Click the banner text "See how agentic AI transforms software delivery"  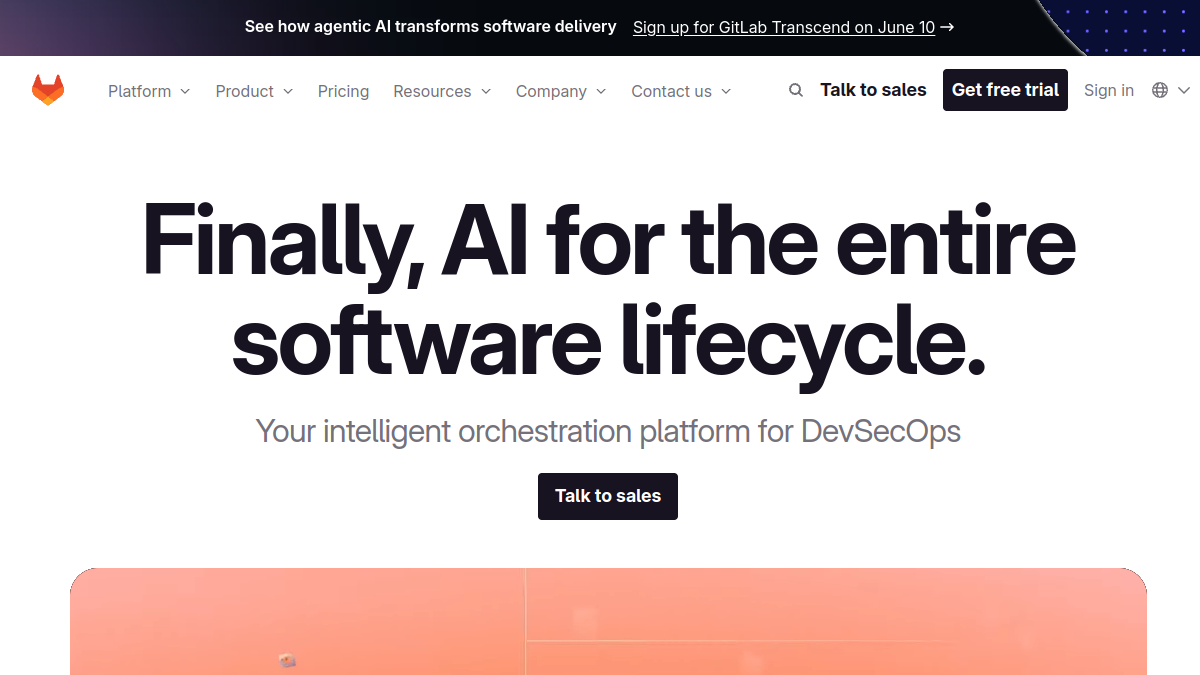tap(430, 27)
